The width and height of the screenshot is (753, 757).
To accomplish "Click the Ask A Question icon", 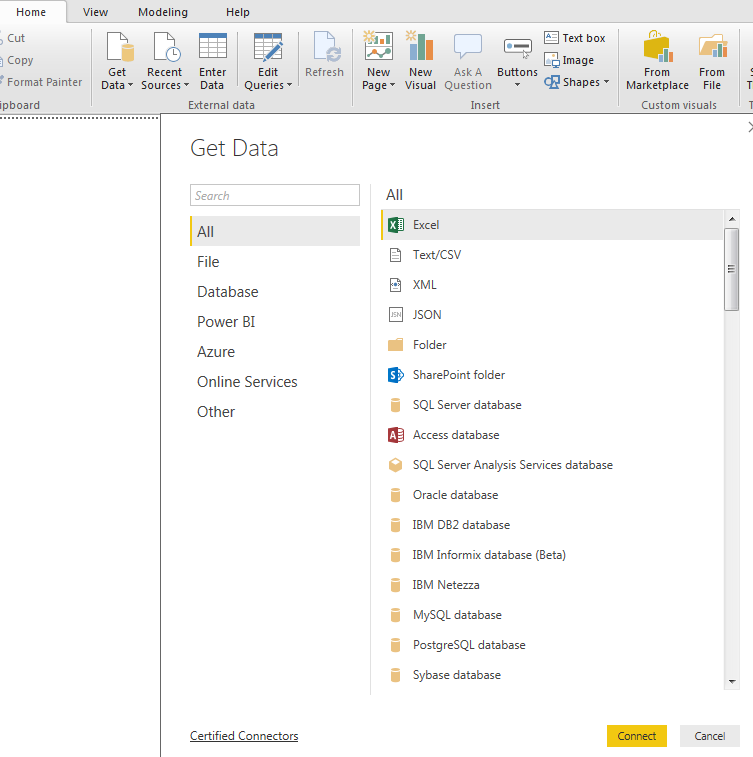I will tap(468, 47).
